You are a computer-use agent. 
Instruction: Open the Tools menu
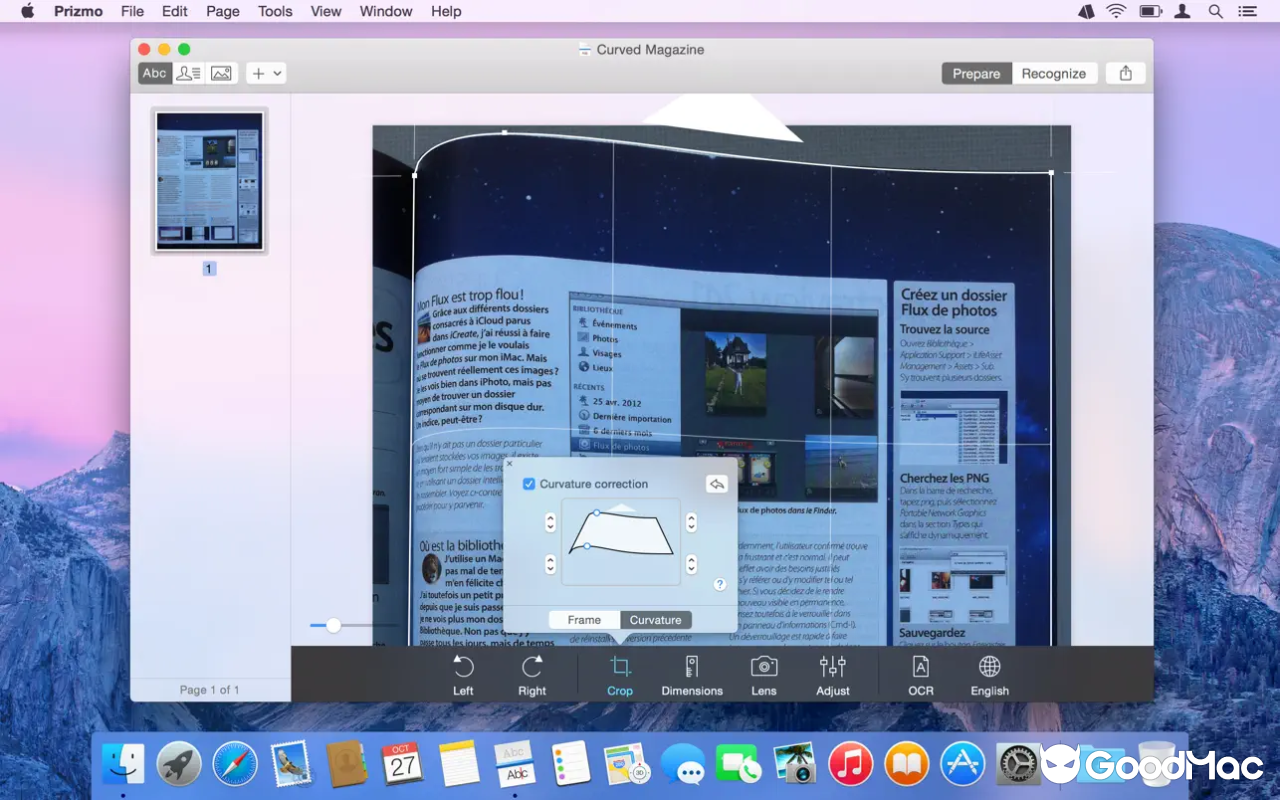coord(275,11)
